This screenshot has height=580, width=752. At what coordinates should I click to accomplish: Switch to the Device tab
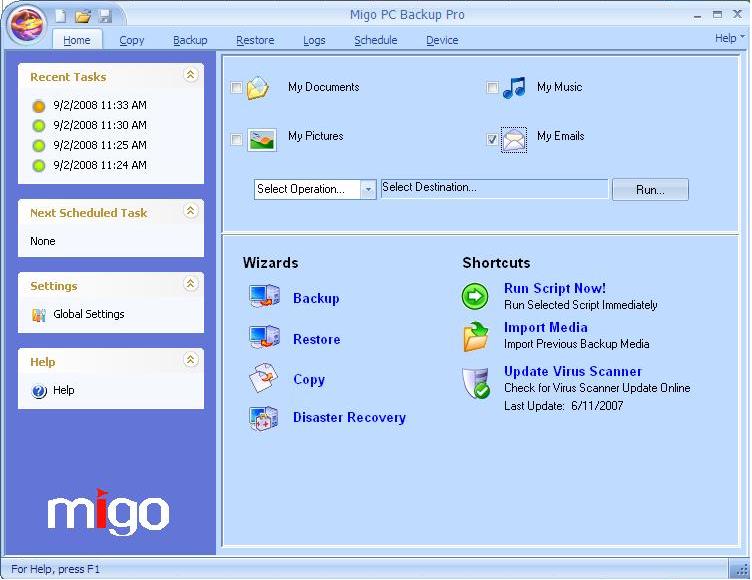point(442,40)
